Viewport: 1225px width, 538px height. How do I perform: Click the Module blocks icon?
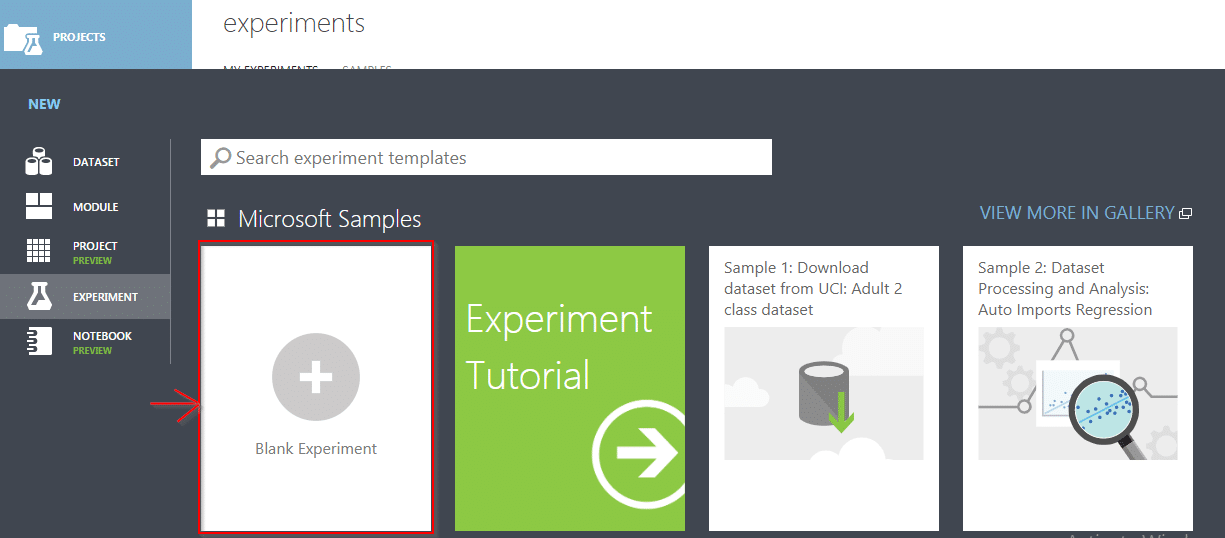pos(39,206)
